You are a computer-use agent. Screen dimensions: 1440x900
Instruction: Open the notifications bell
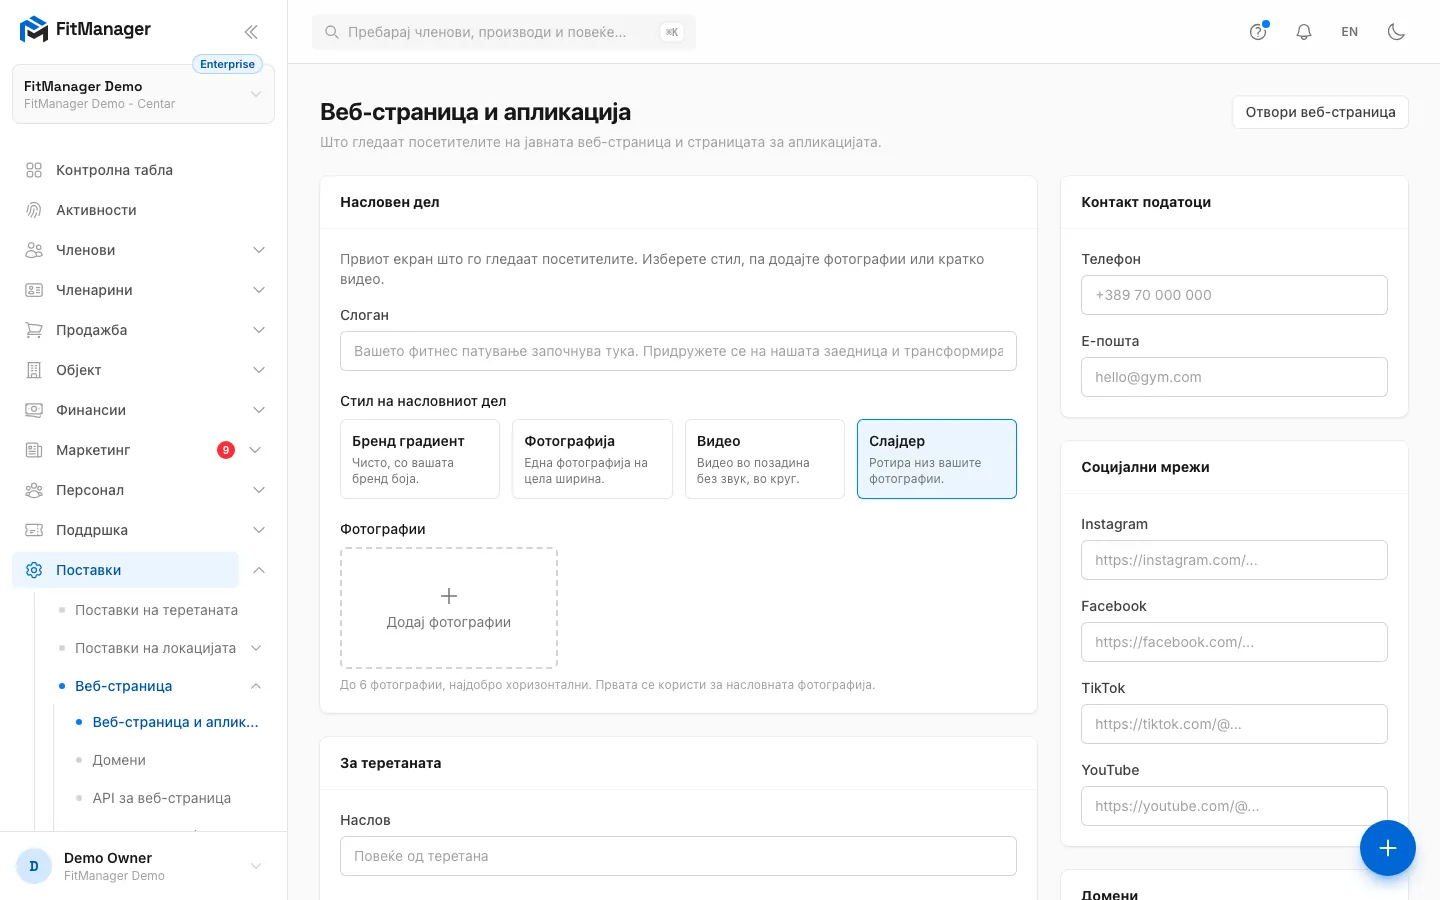[1304, 32]
